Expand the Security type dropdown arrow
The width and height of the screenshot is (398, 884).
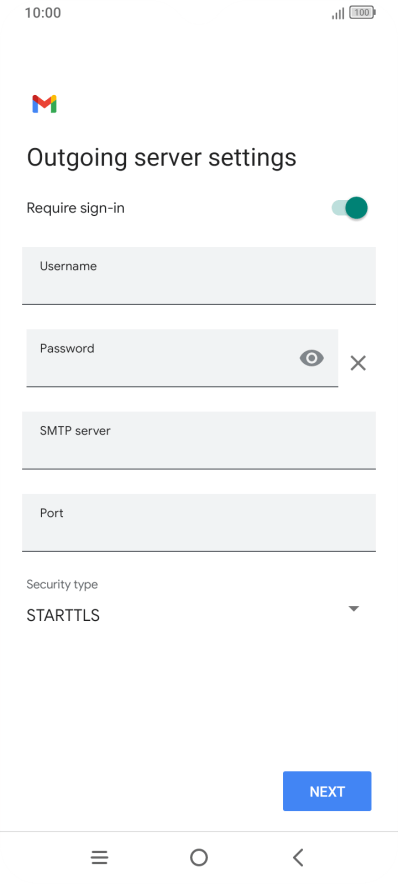coord(353,609)
